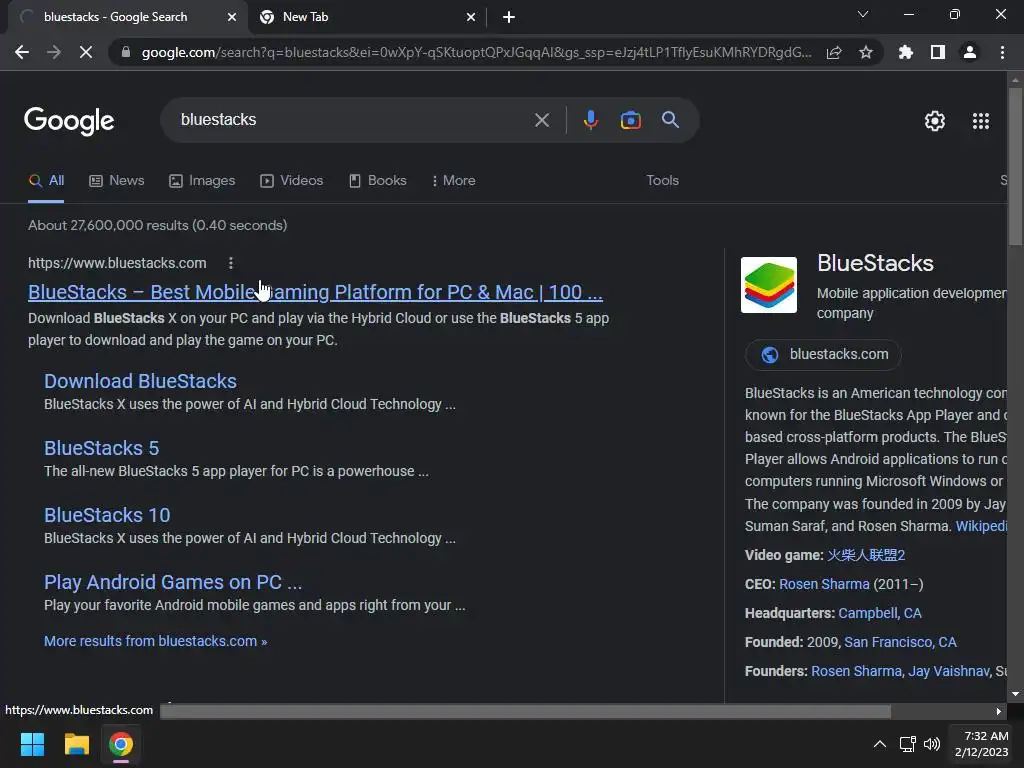
Task: Click the Google logo
Action: pos(69,121)
